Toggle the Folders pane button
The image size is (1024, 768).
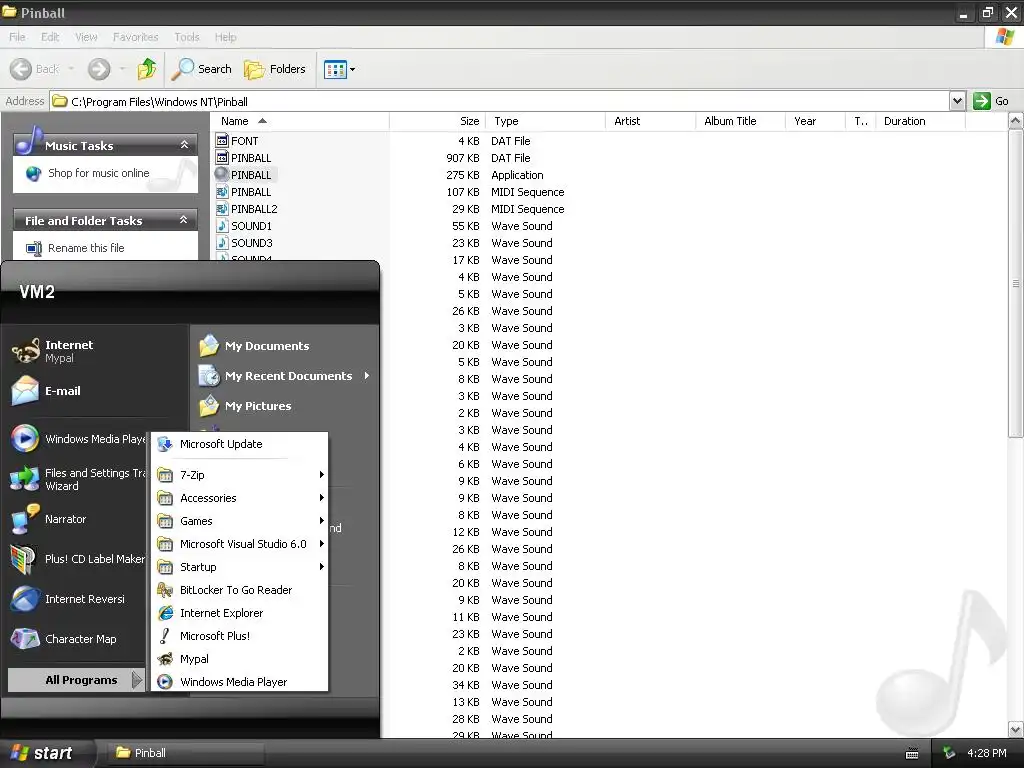274,69
